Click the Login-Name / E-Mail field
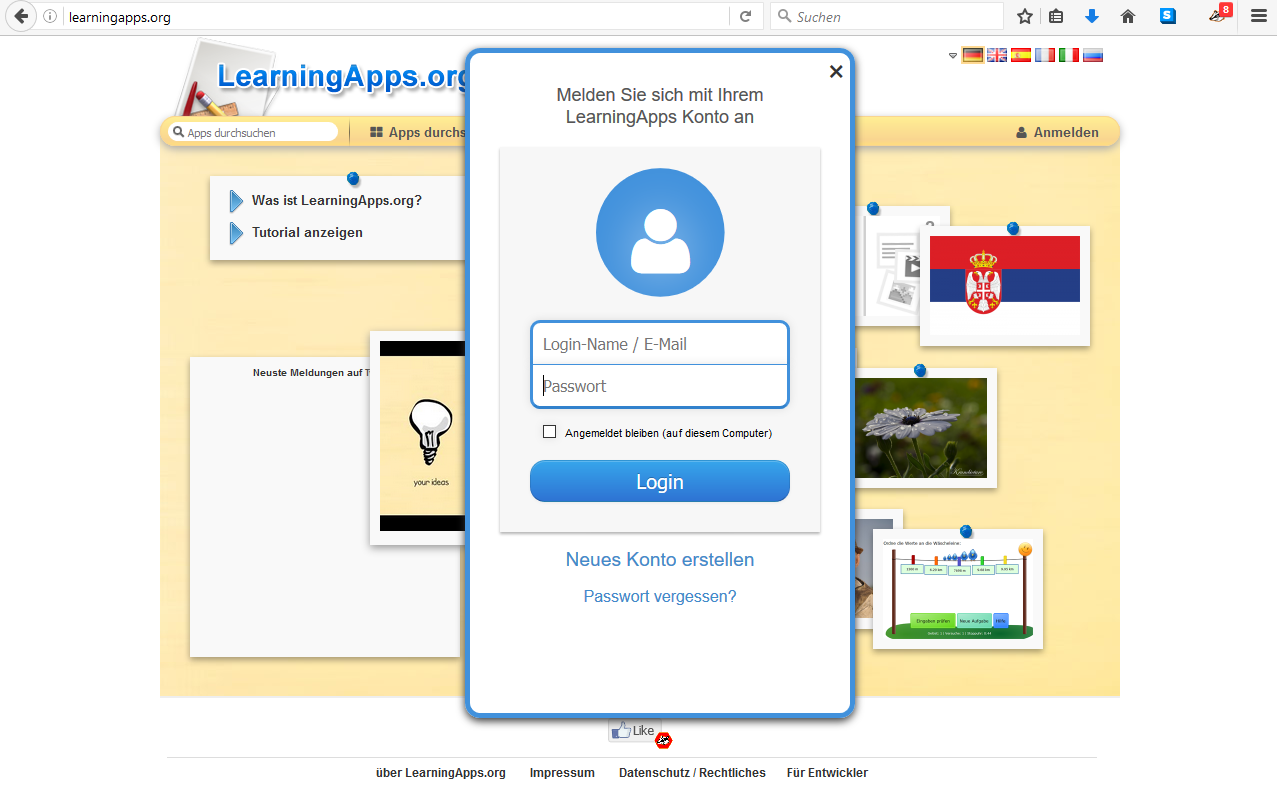Viewport: 1277px width, 804px height. 660,344
